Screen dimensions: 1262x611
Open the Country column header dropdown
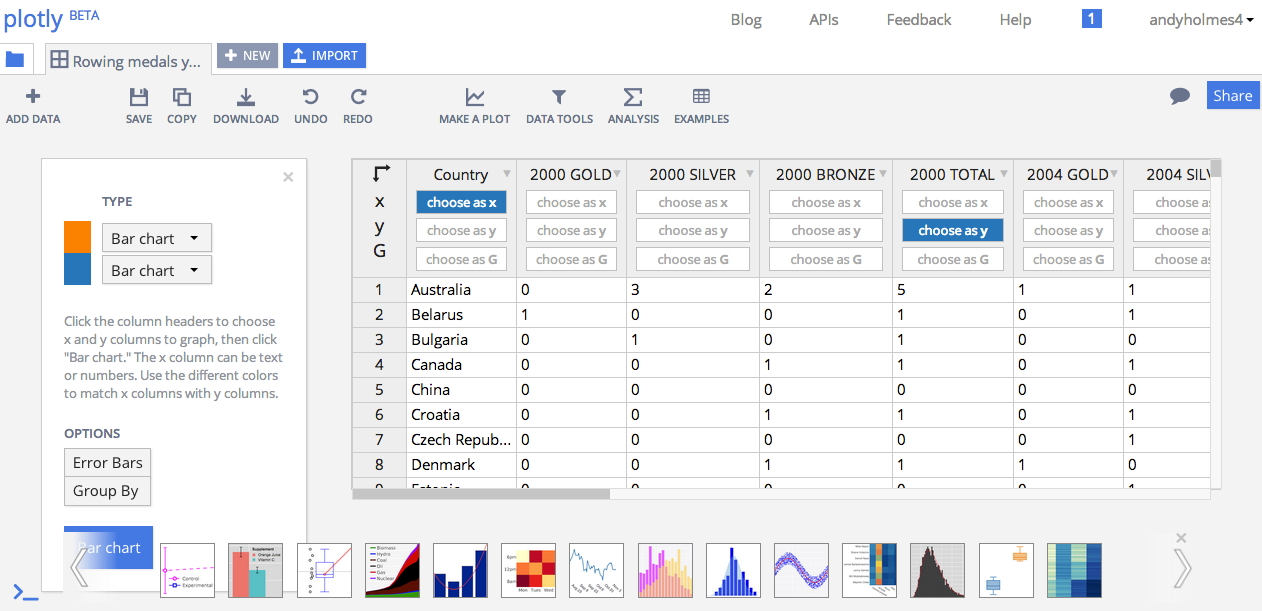coord(506,173)
